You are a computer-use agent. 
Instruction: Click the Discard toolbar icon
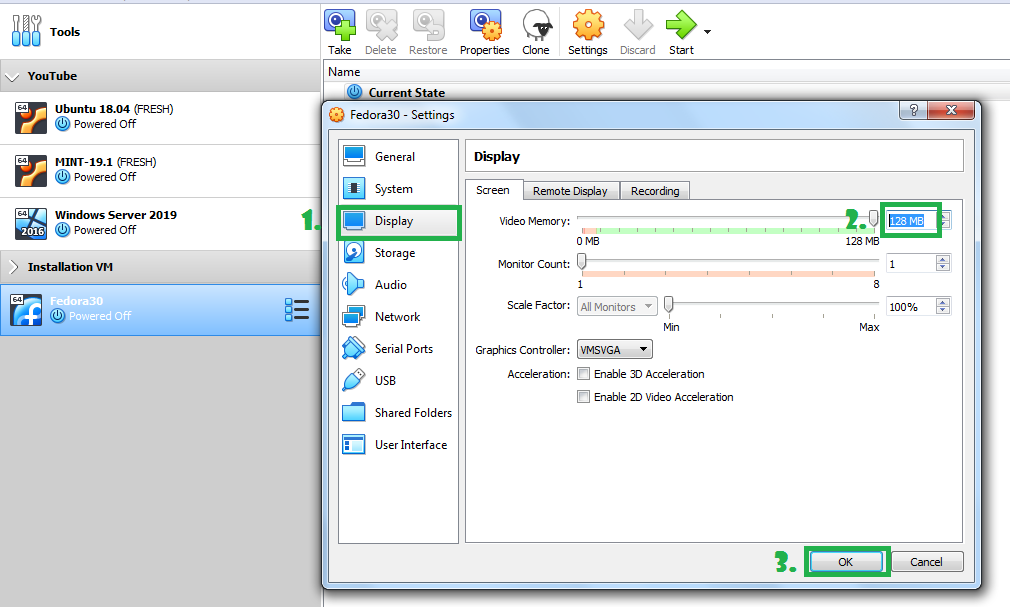pos(638,26)
